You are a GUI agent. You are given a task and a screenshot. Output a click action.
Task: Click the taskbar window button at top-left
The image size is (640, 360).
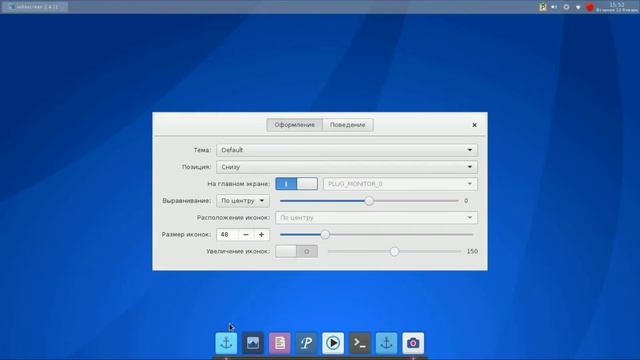tap(35, 7)
